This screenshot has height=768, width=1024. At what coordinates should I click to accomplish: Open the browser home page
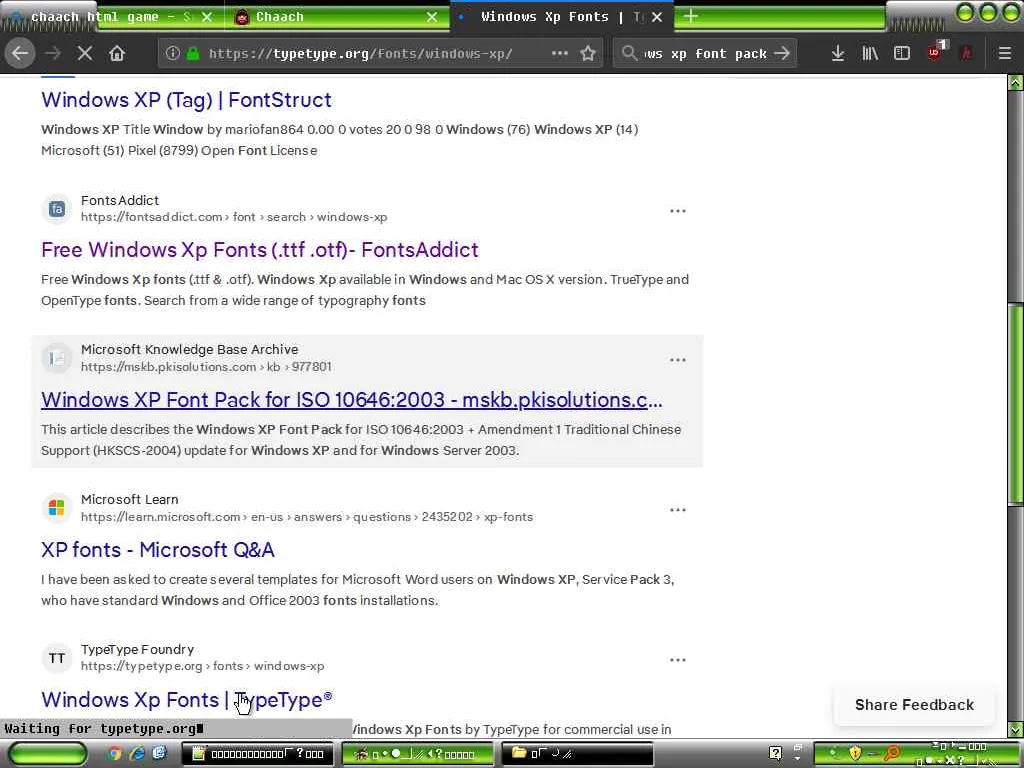point(117,54)
